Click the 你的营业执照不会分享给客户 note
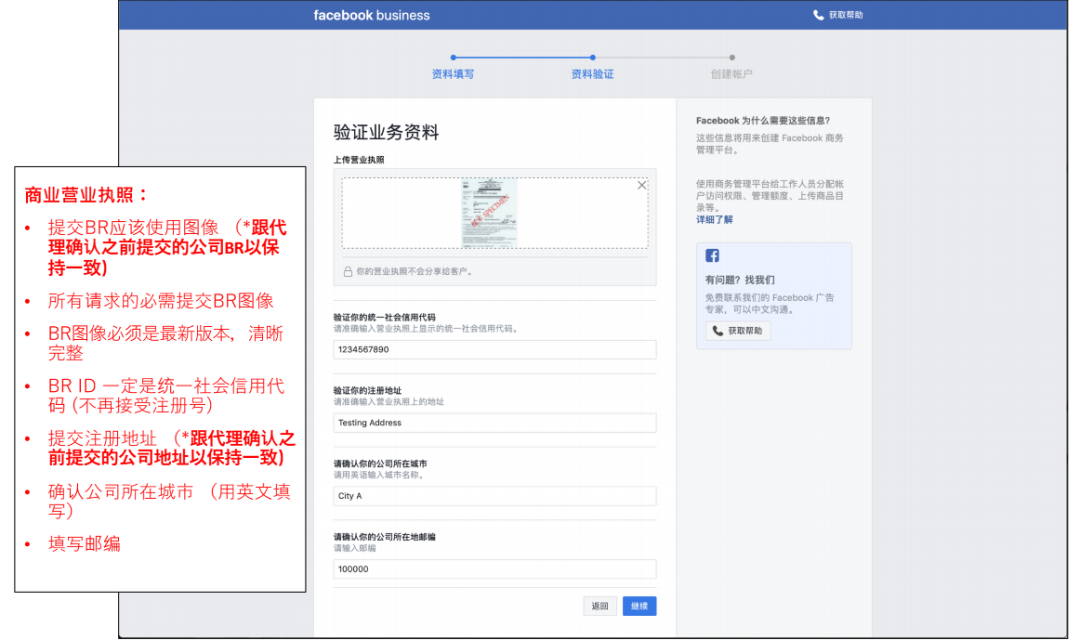This screenshot has height=640, width=1080. pyautogui.click(x=415, y=271)
